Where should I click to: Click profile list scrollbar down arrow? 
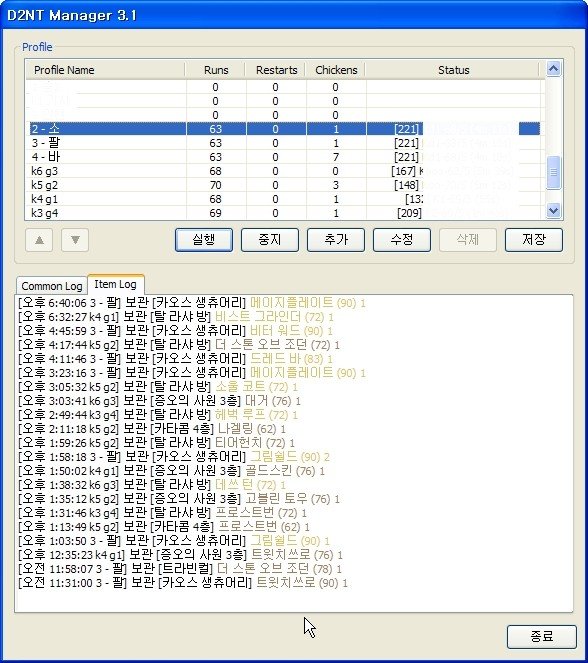(x=553, y=210)
